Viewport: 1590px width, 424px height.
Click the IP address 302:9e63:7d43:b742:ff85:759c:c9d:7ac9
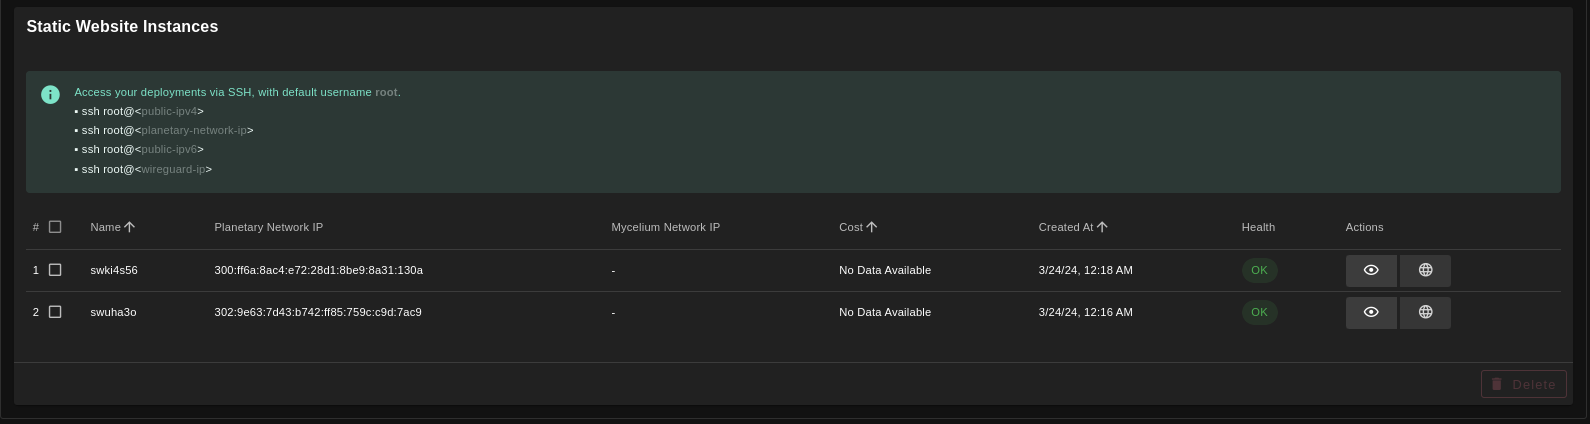point(317,312)
